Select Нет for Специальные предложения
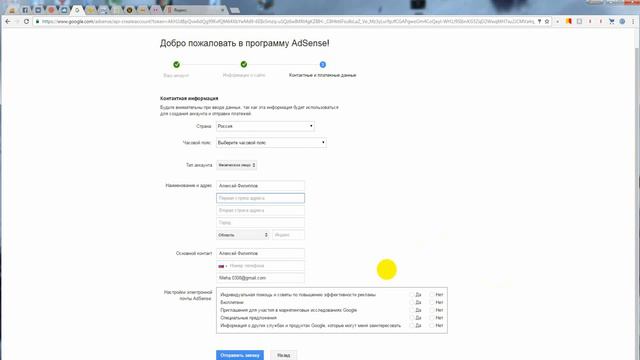 [x=432, y=318]
